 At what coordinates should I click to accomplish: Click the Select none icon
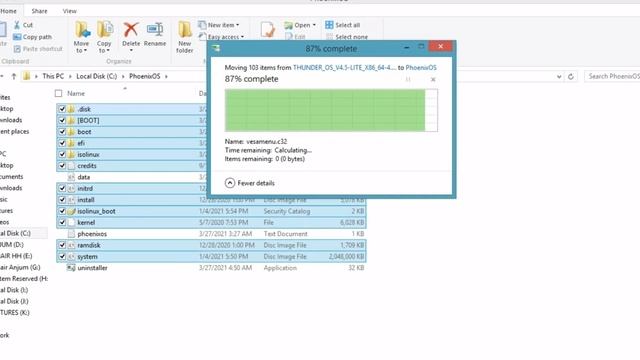(329, 37)
